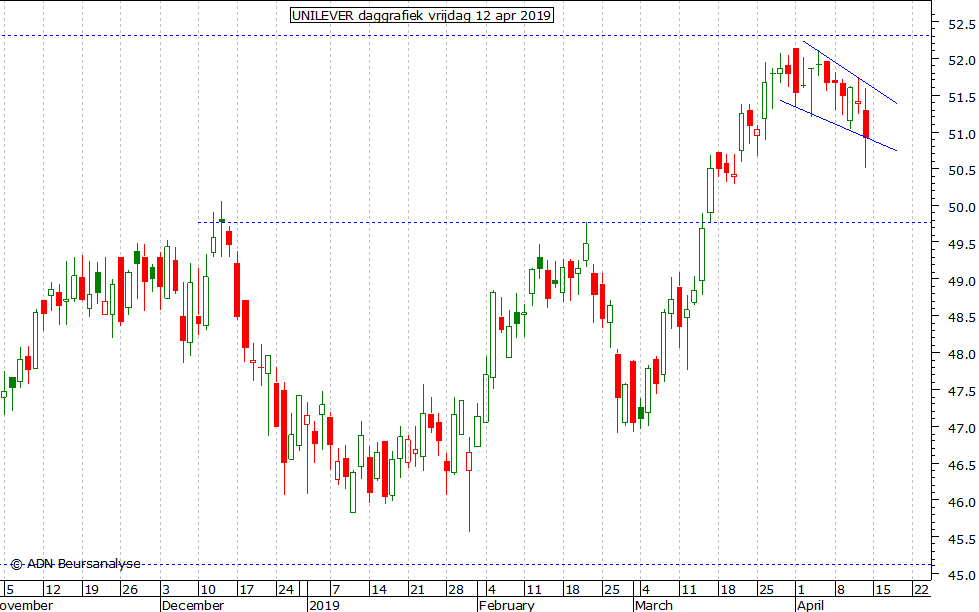This screenshot has width=979, height=612.
Task: Click the date label 24 in December
Action: click(x=286, y=590)
